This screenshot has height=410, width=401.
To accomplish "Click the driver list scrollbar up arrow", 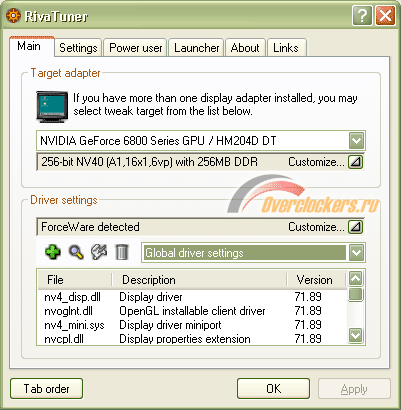I will point(355,278).
